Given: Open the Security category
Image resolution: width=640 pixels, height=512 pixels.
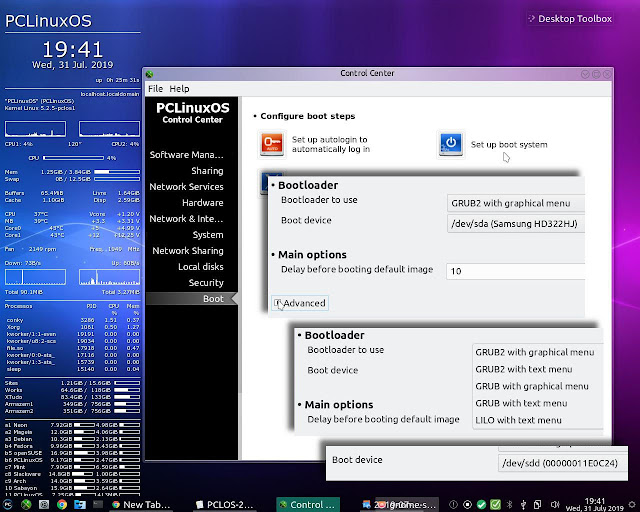Looking at the screenshot, I should point(206,283).
